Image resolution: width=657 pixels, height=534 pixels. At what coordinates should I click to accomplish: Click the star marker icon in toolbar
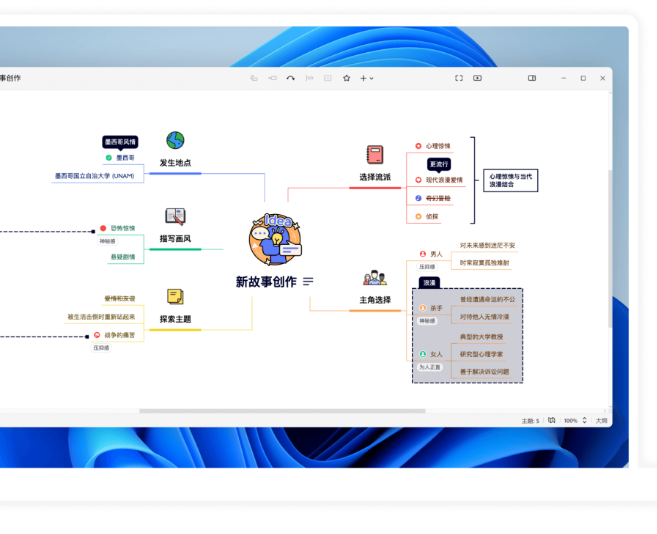pyautogui.click(x=347, y=78)
